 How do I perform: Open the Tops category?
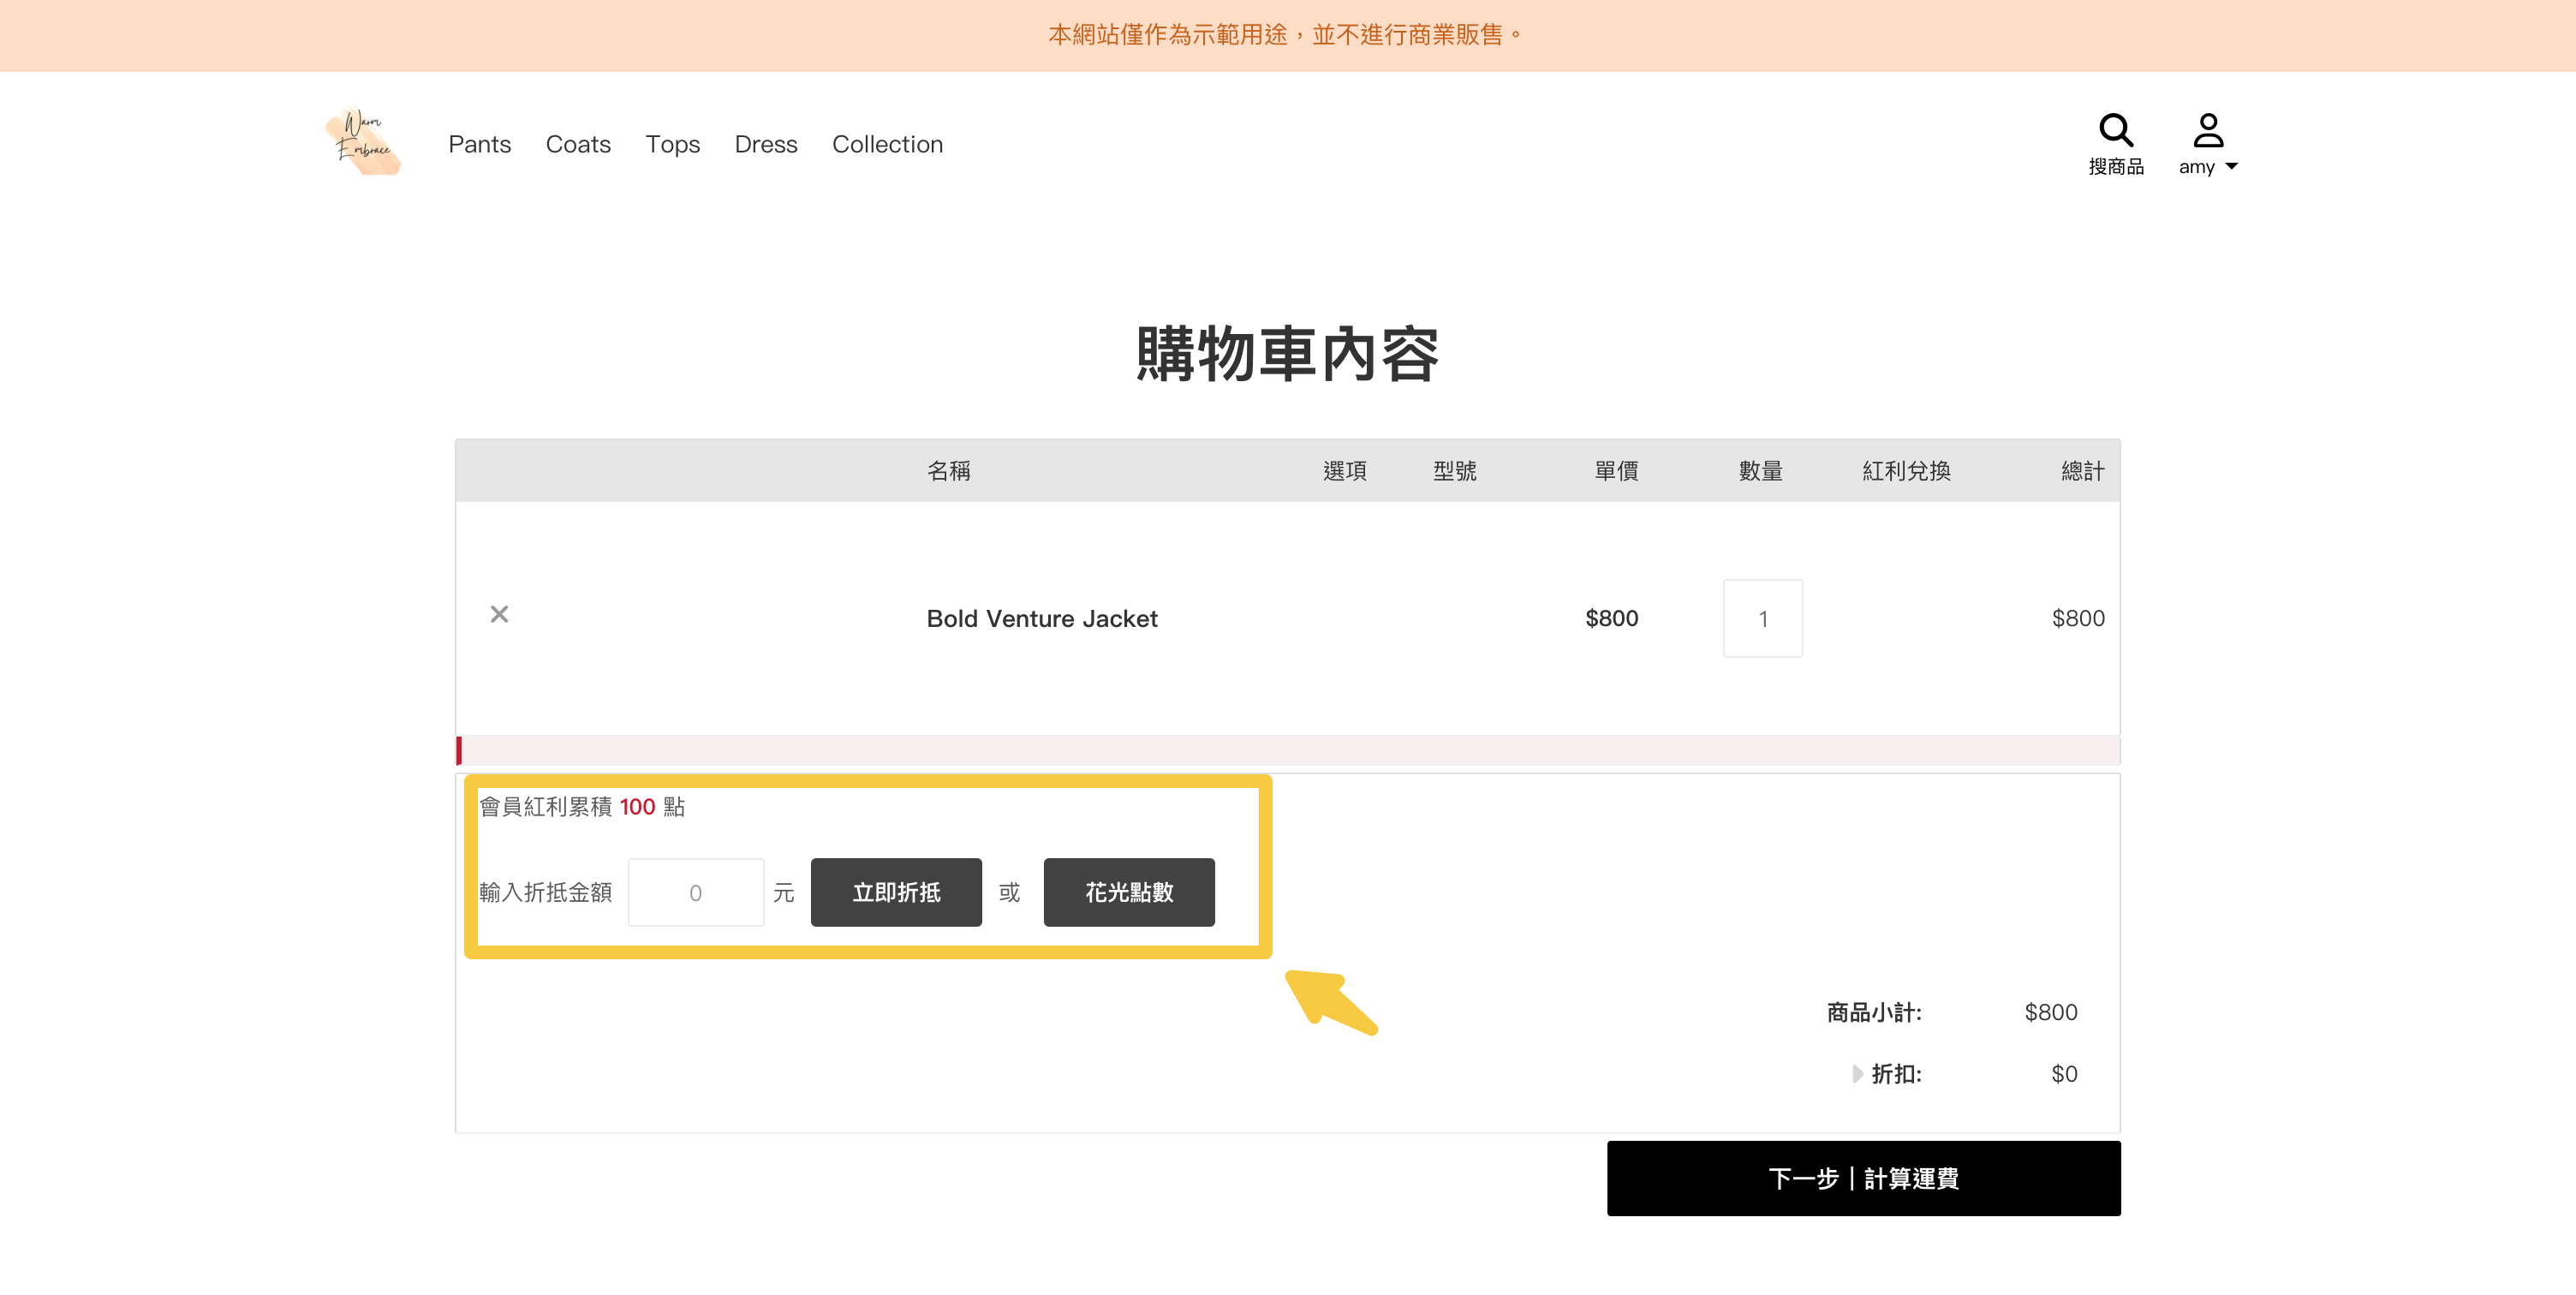click(672, 144)
